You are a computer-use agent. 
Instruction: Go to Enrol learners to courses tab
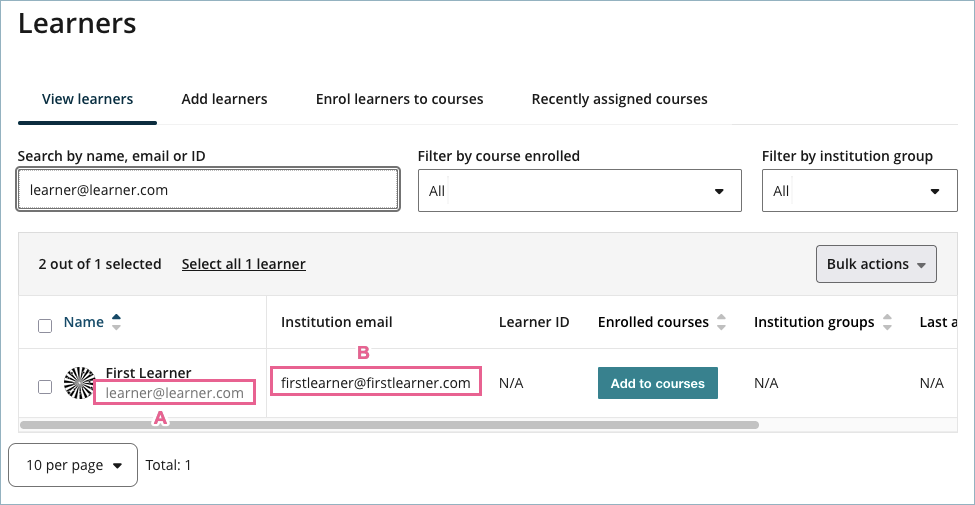tap(399, 99)
